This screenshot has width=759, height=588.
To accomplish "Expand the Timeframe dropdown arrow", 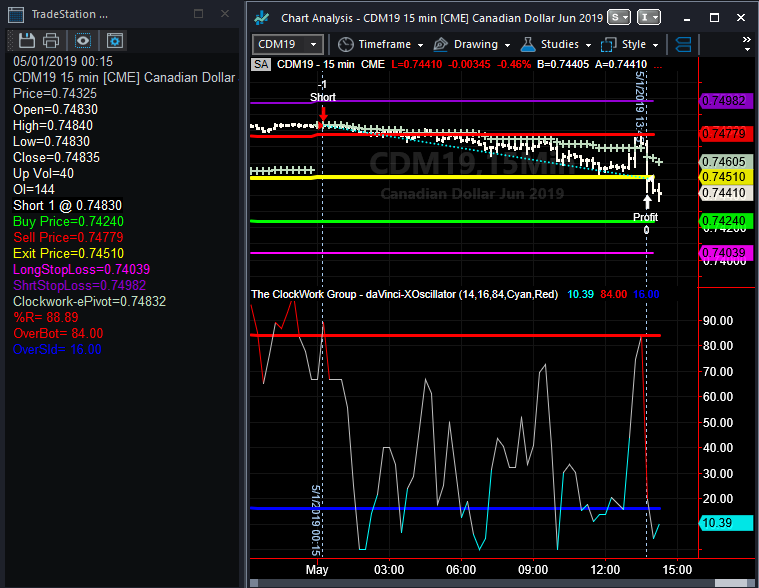I will (420, 45).
